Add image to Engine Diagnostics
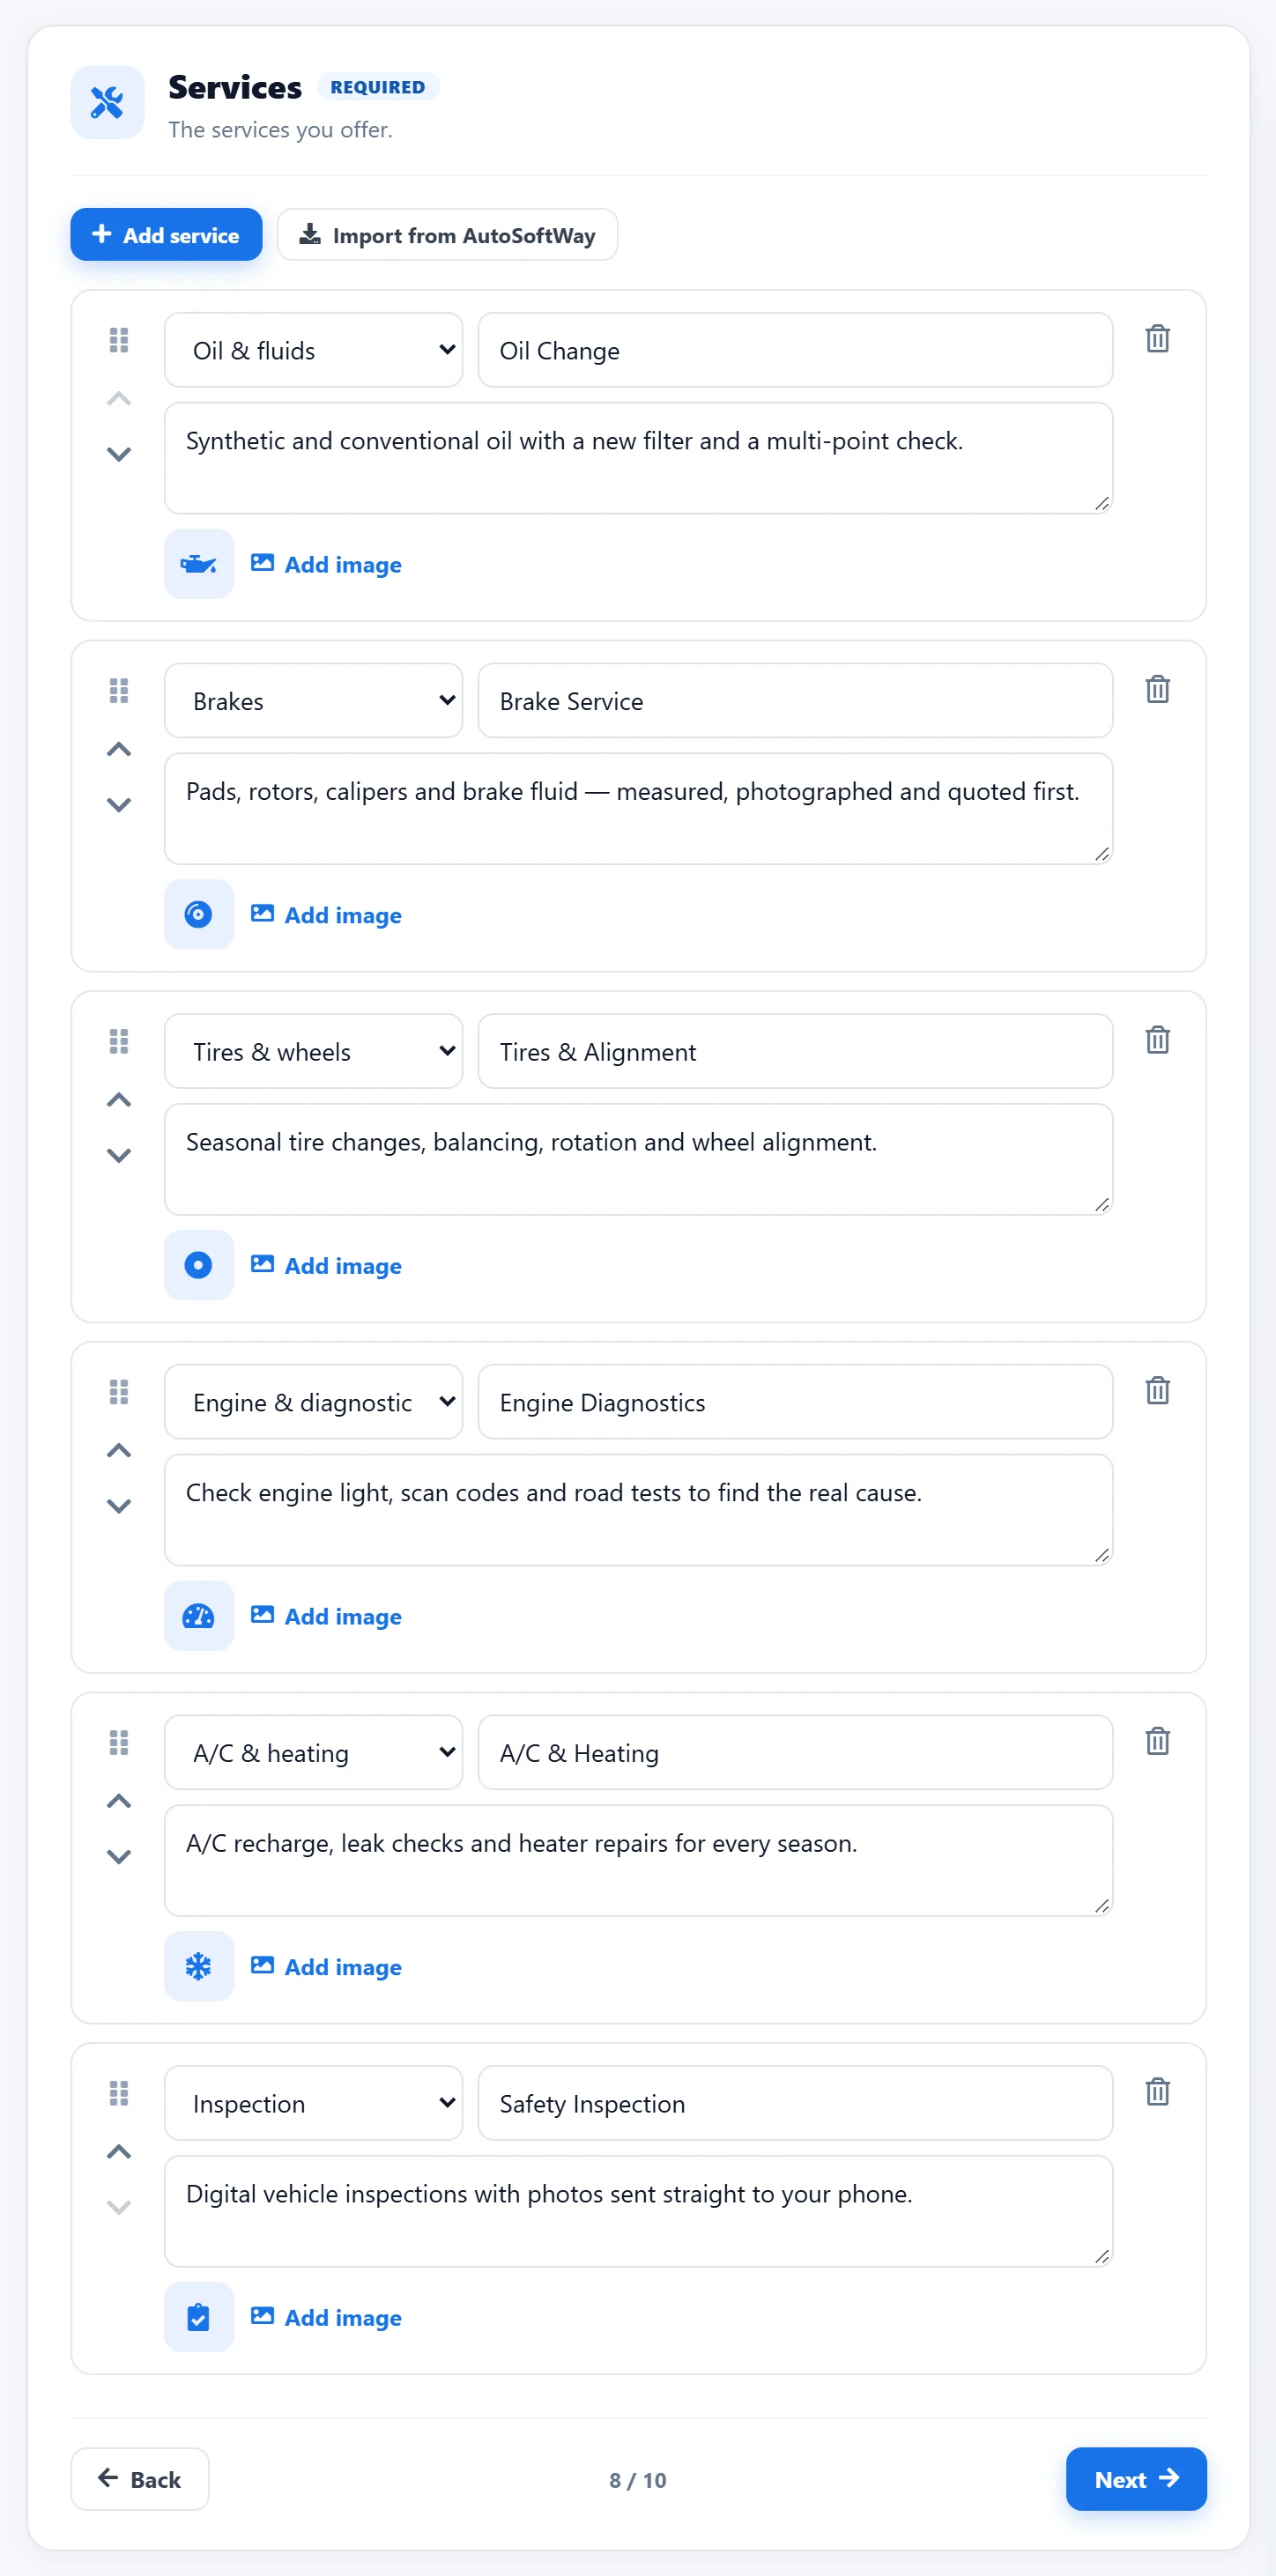1276x2576 pixels. tap(326, 1616)
